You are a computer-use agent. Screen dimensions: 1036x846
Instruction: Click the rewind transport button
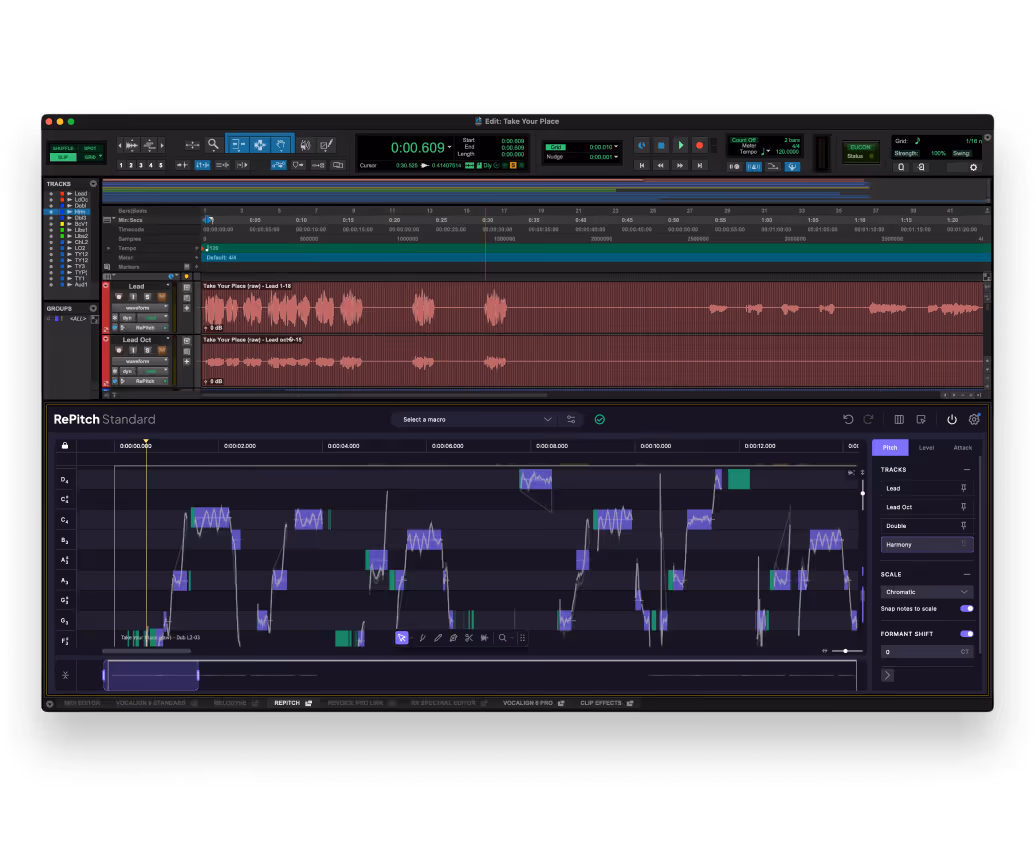661,165
